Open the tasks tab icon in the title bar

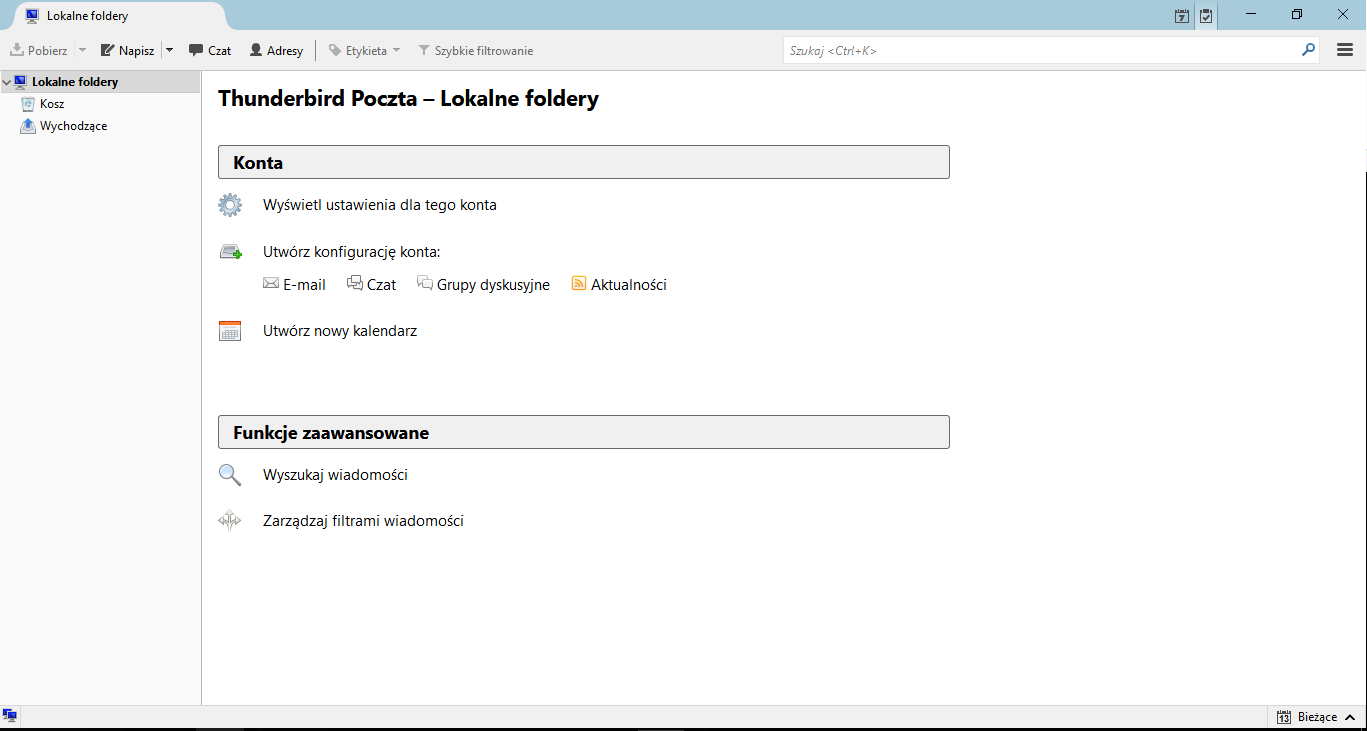click(1206, 16)
